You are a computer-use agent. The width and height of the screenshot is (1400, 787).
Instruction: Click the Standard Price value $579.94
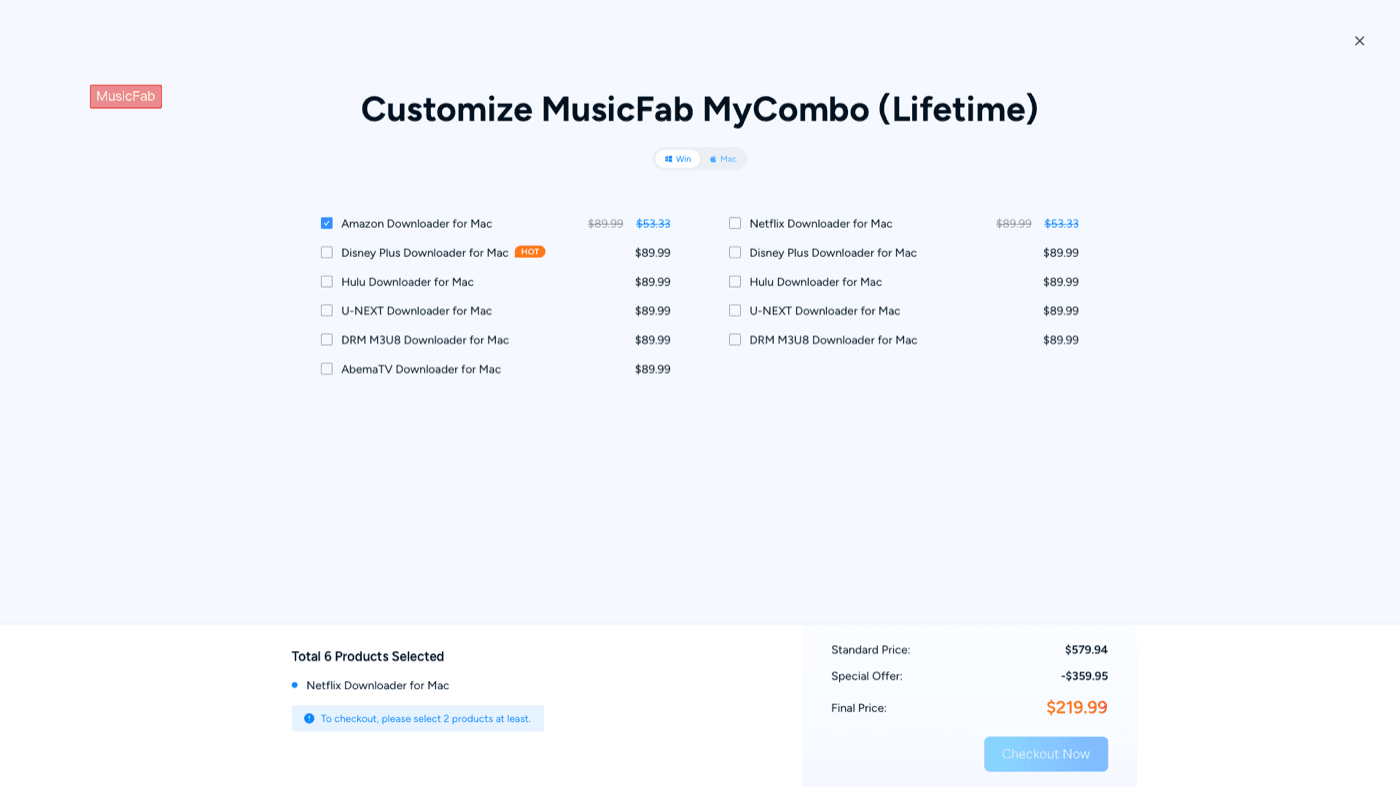pos(1086,650)
